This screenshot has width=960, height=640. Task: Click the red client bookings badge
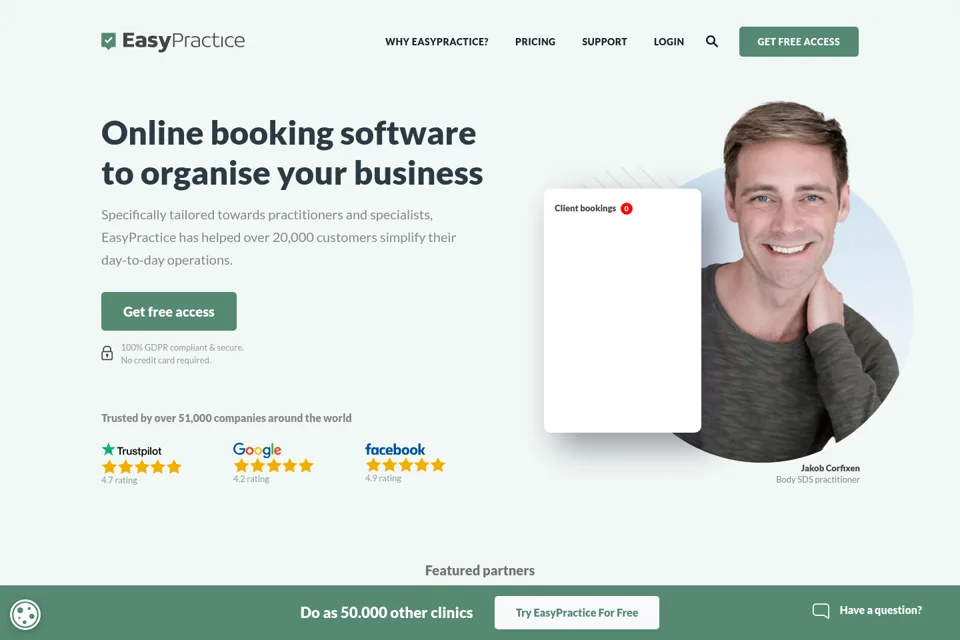pyautogui.click(x=626, y=209)
